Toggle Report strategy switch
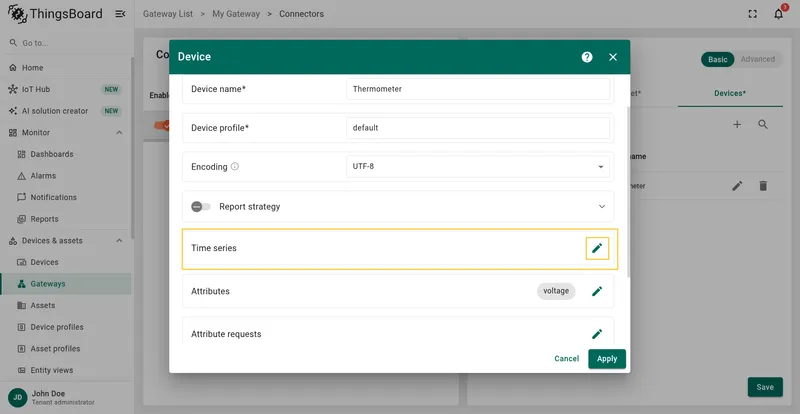 pos(201,207)
